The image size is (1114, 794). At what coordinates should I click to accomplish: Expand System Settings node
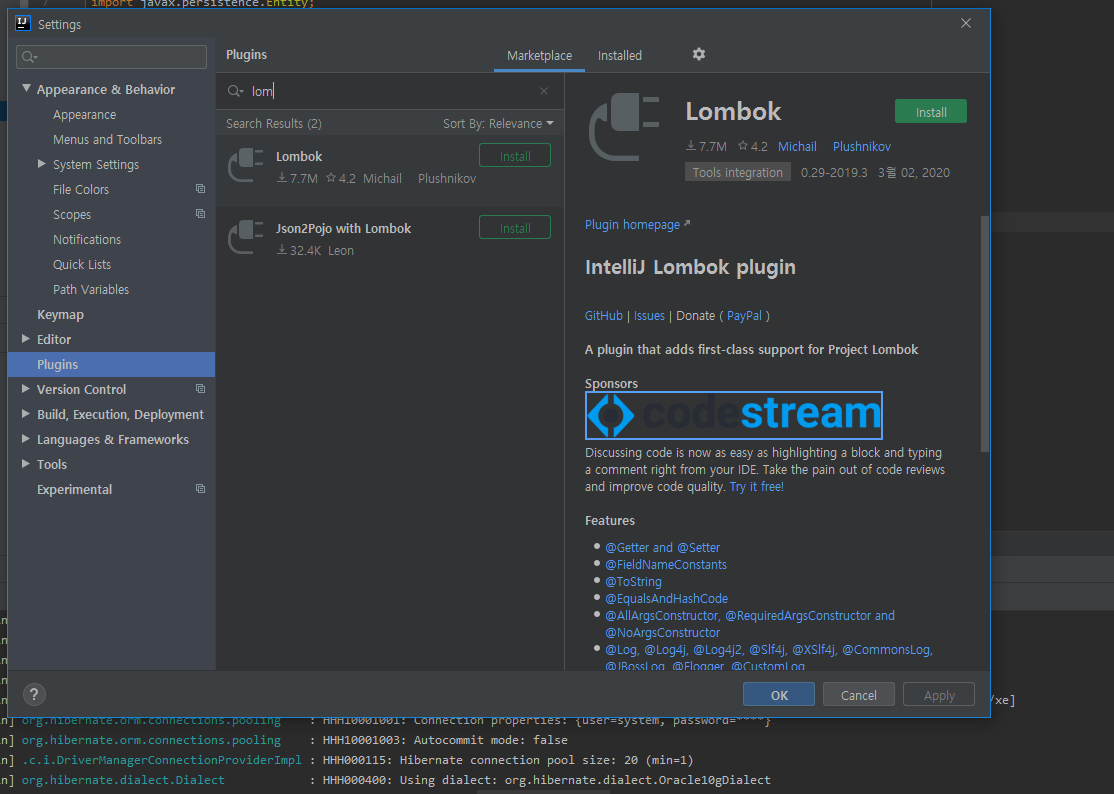pos(42,164)
